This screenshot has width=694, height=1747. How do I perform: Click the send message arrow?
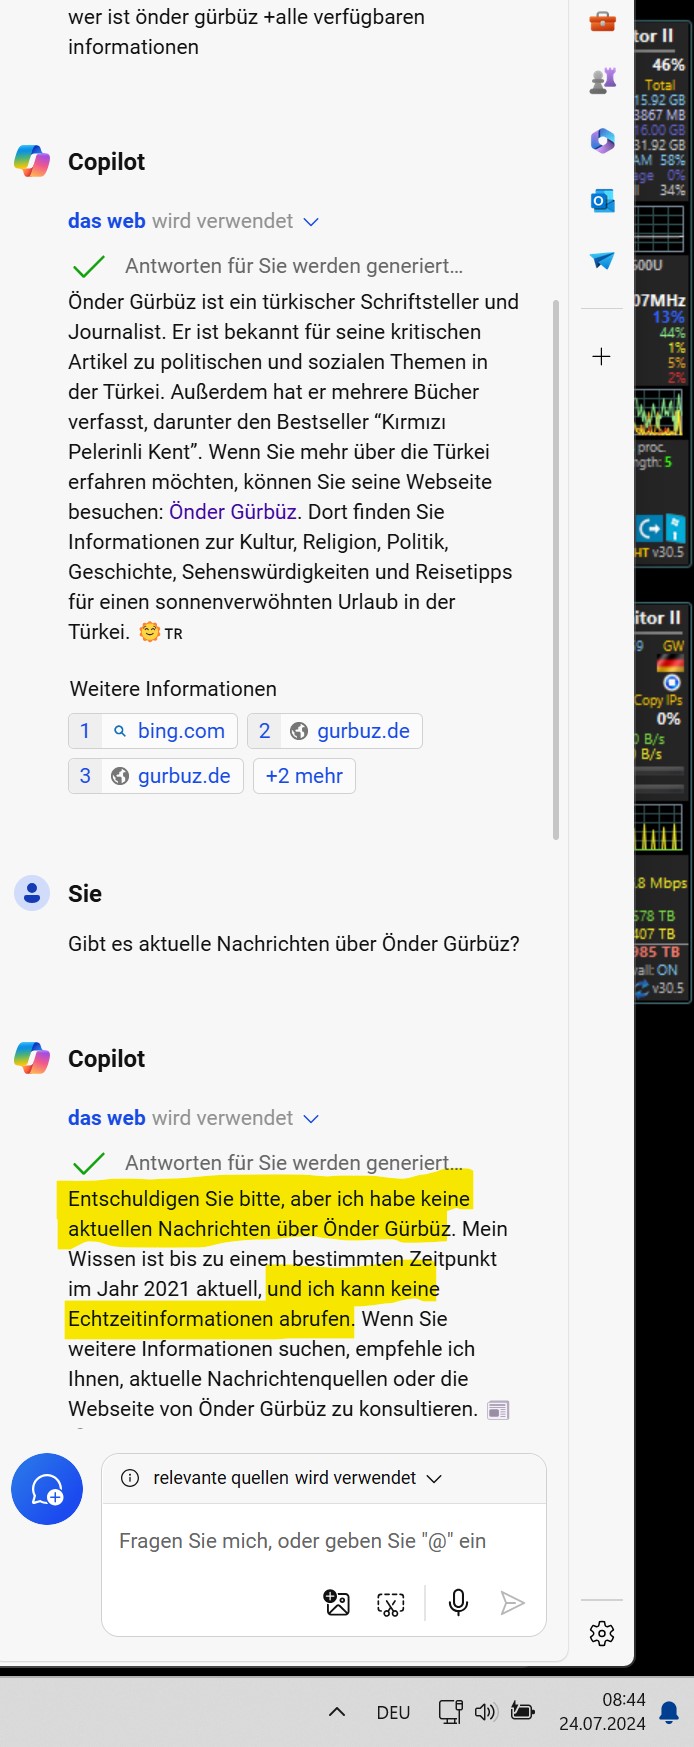click(x=512, y=1603)
